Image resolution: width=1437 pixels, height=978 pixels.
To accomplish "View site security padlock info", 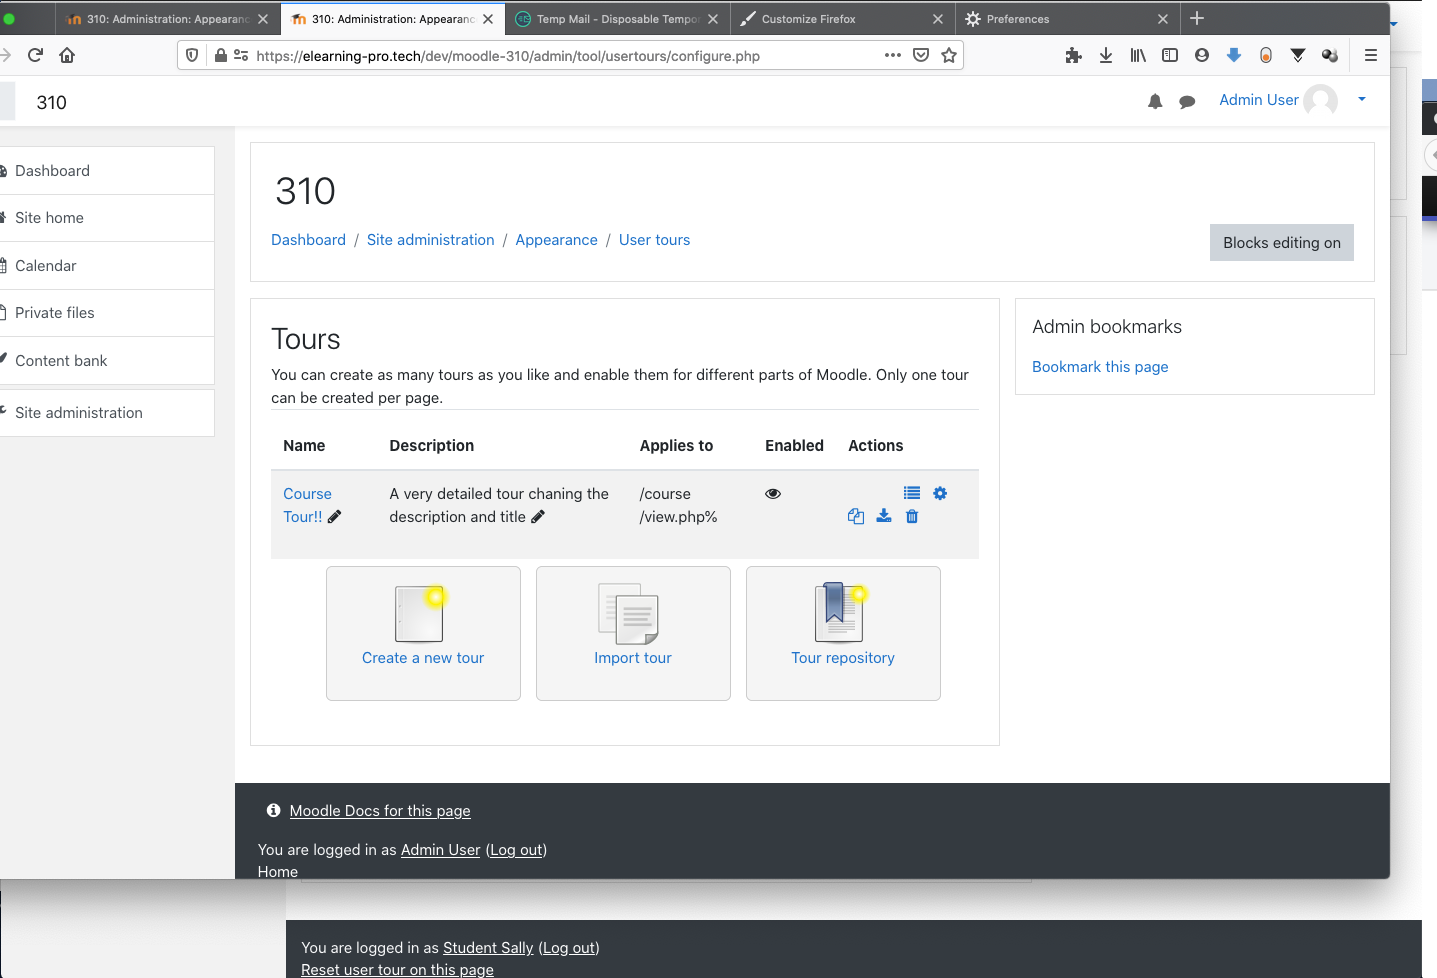I will pyautogui.click(x=221, y=55).
